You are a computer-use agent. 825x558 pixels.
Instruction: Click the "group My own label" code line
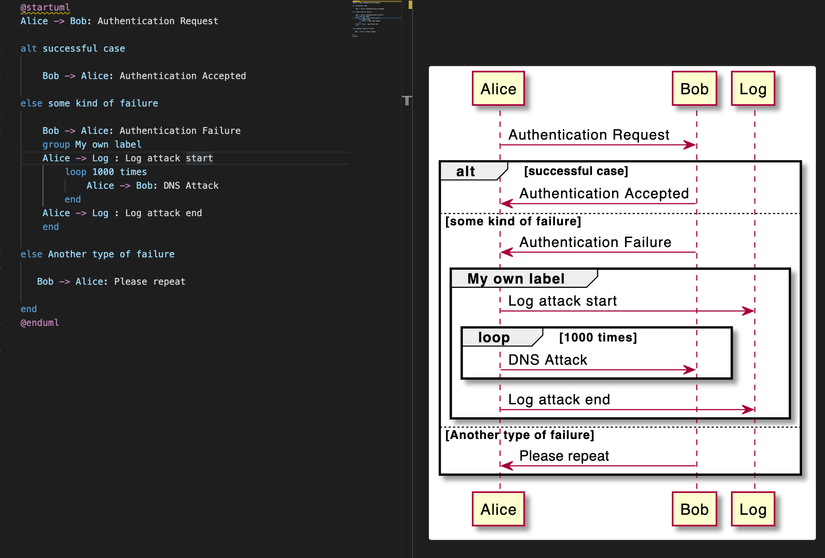(x=92, y=144)
